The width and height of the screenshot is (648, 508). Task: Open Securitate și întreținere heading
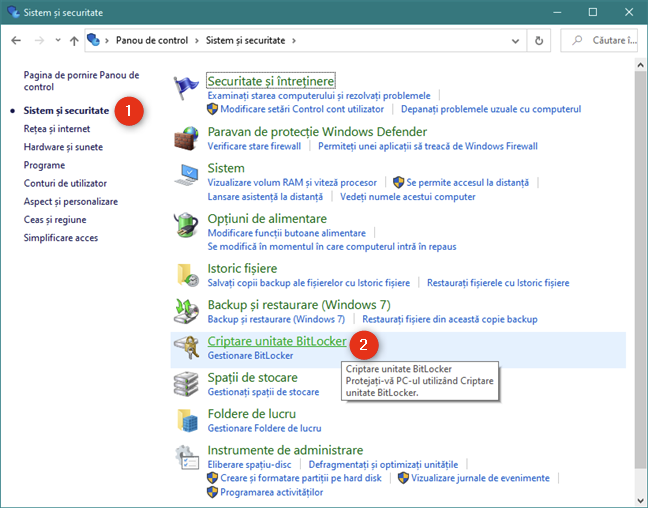(x=271, y=81)
